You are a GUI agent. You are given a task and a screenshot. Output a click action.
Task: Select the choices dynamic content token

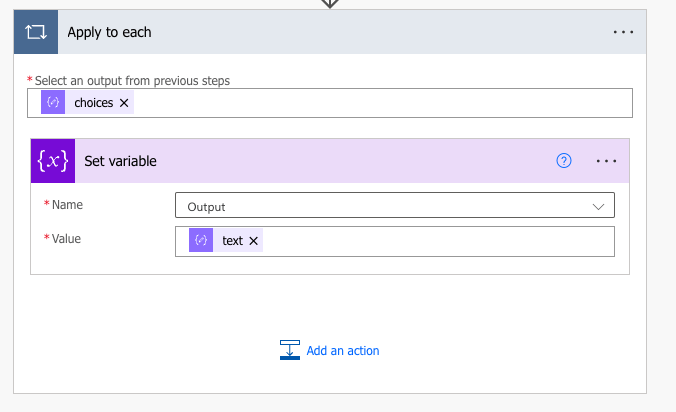[93, 103]
